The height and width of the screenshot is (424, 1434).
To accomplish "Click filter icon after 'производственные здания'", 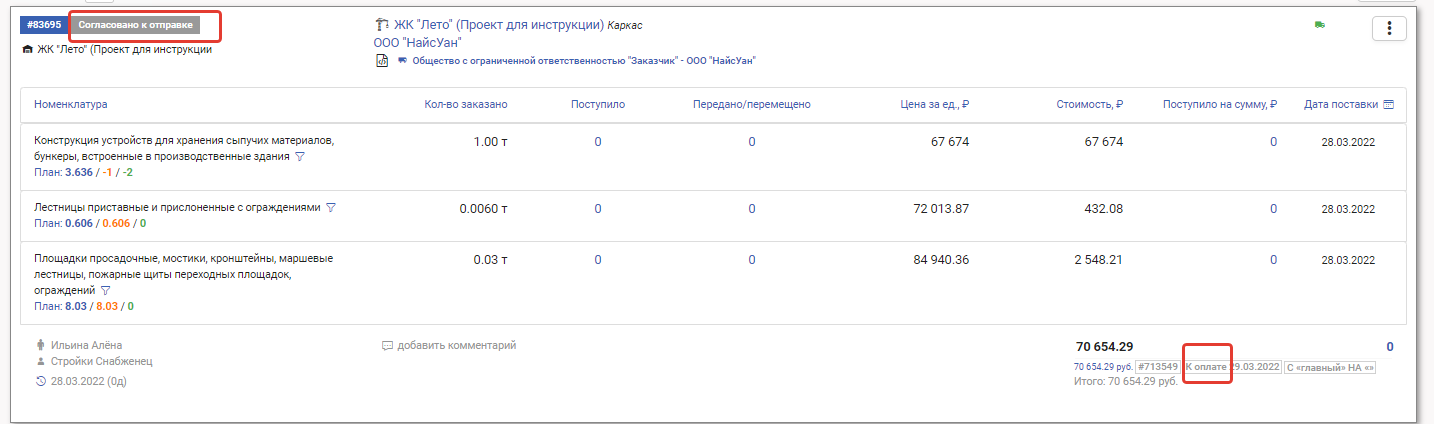I will pyautogui.click(x=299, y=157).
